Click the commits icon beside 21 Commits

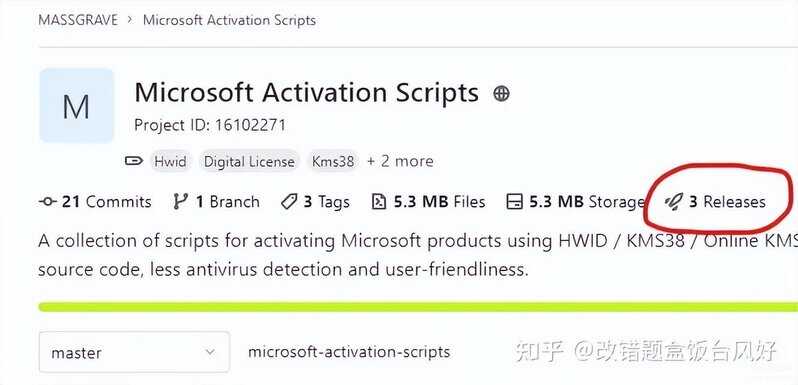[x=47, y=202]
